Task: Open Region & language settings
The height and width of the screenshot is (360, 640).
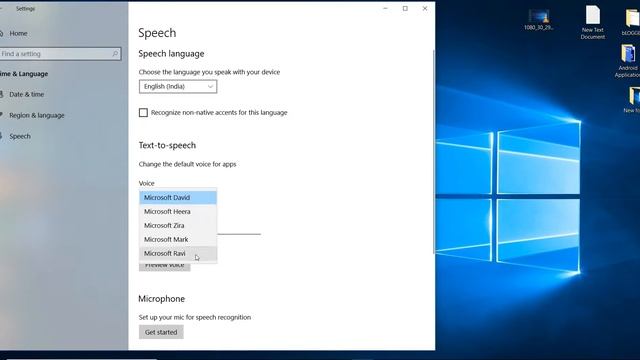Action: tap(37, 115)
